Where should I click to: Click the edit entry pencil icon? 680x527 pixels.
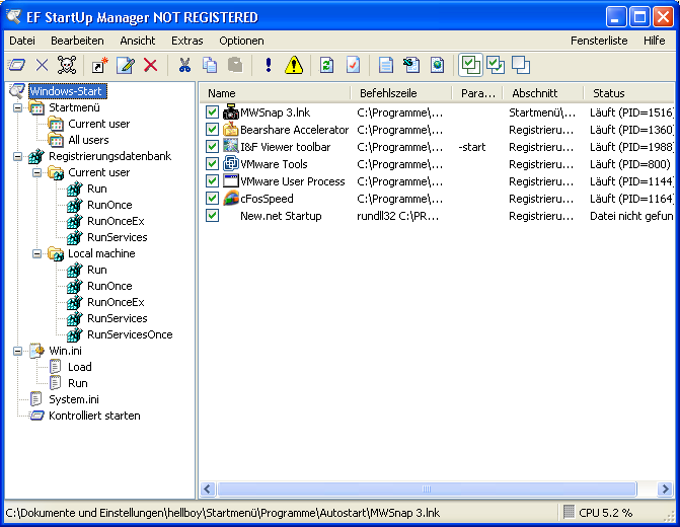point(125,65)
